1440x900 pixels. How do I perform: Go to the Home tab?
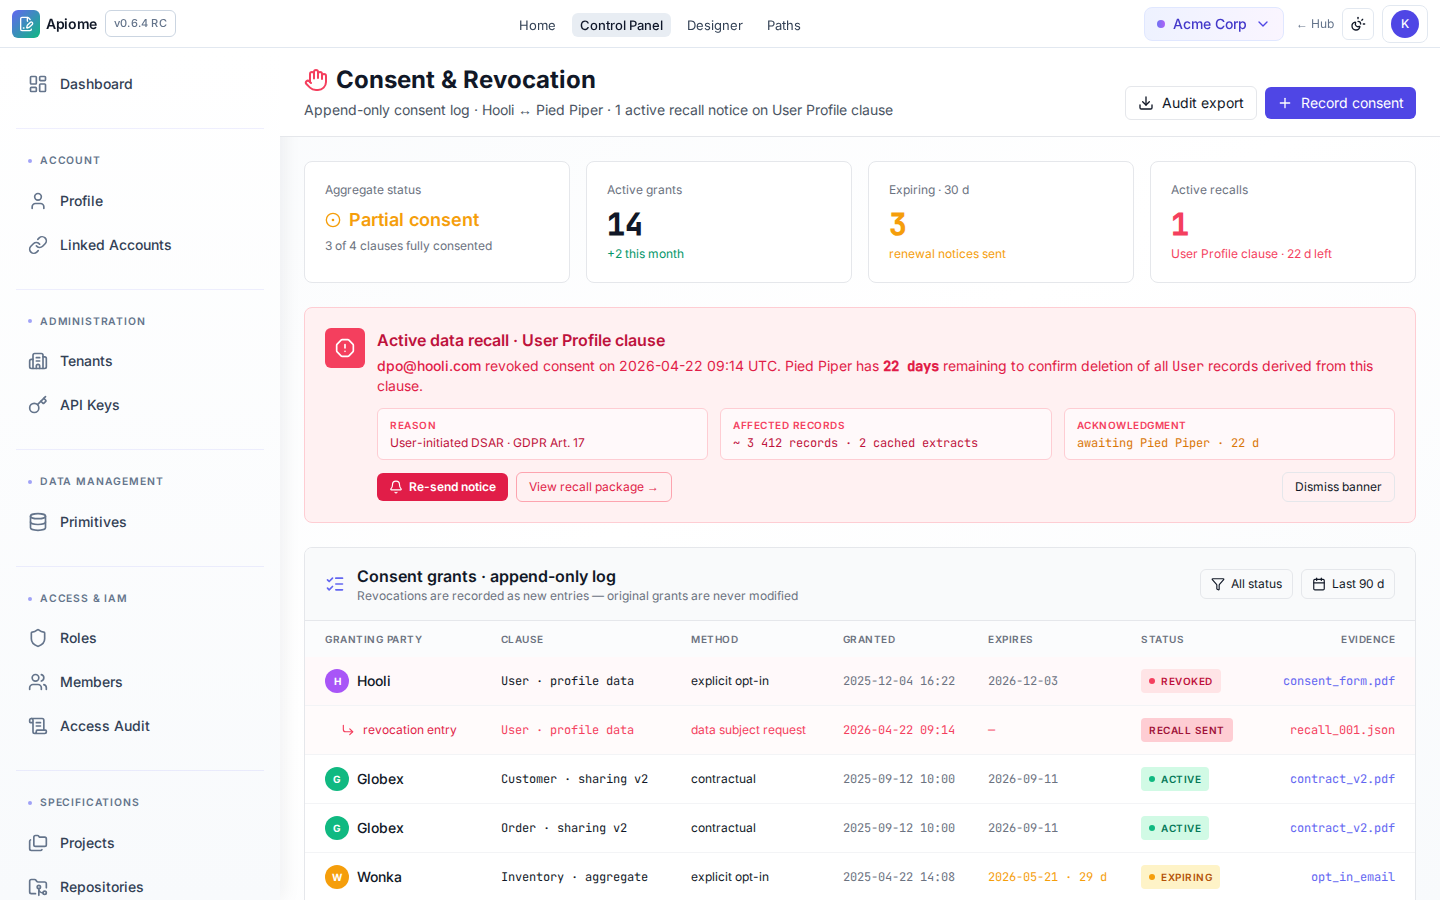pyautogui.click(x=537, y=25)
